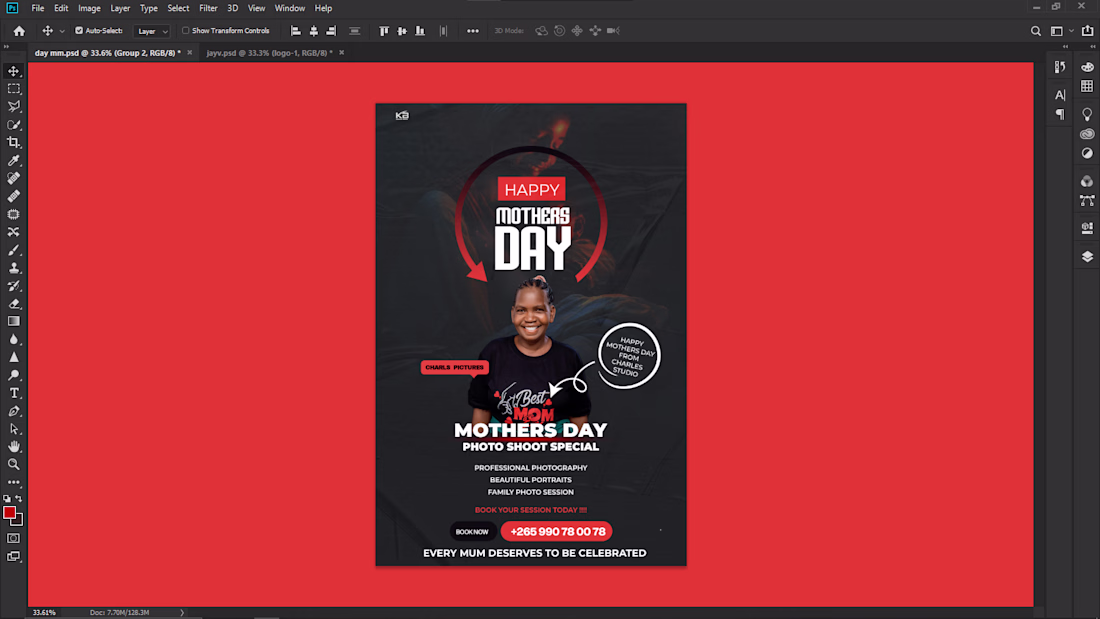The height and width of the screenshot is (619, 1100).
Task: Expand the status bar info arrow
Action: click(182, 613)
